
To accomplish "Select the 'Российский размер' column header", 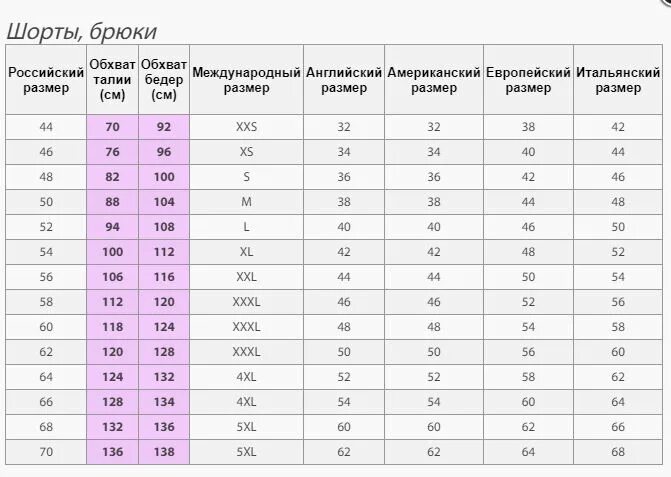I will coord(46,80).
